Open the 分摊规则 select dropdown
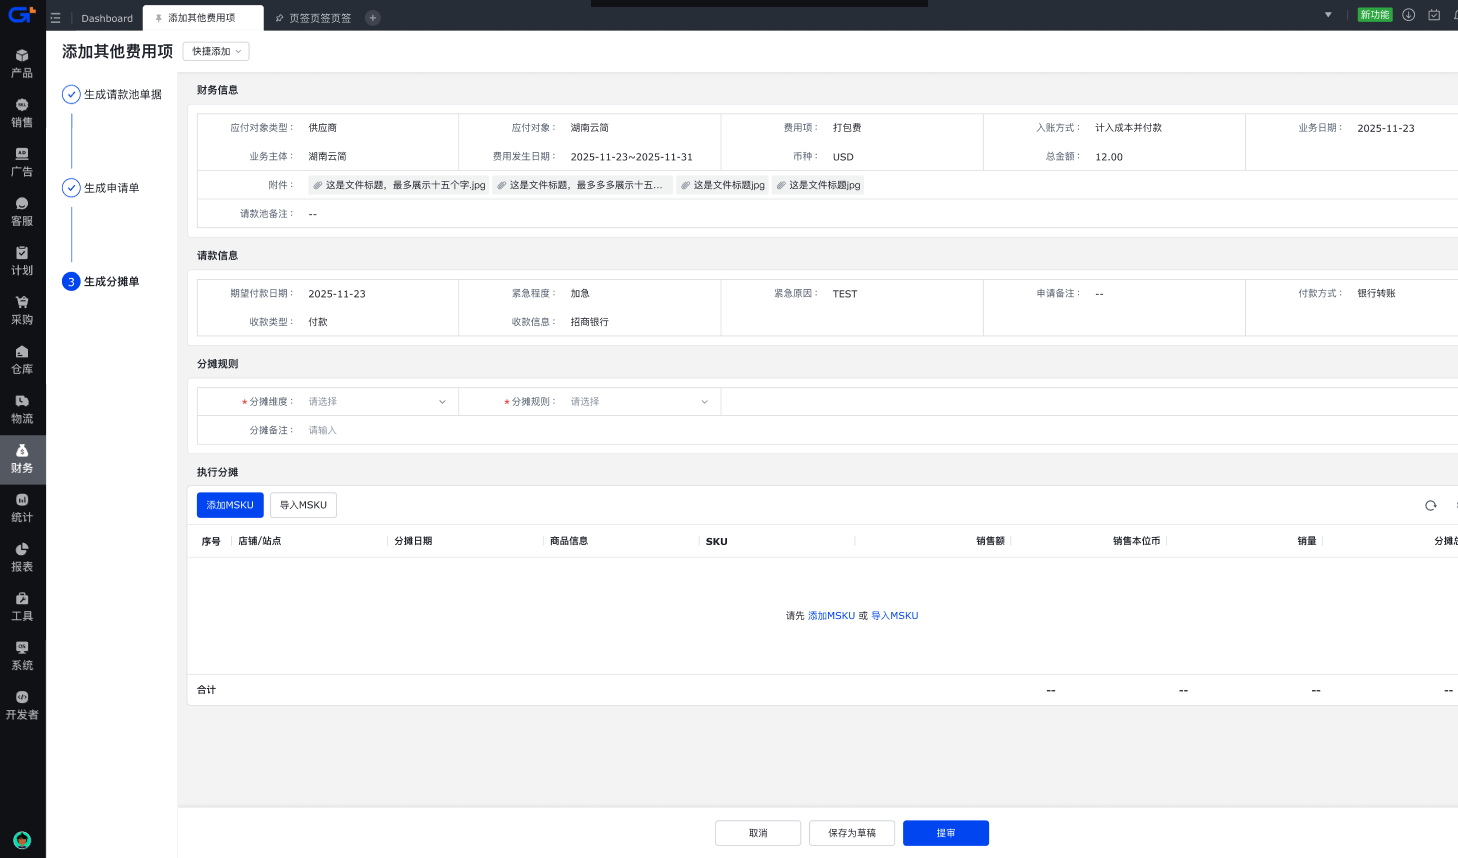Screen dimensions: 1458x858 pos(638,402)
